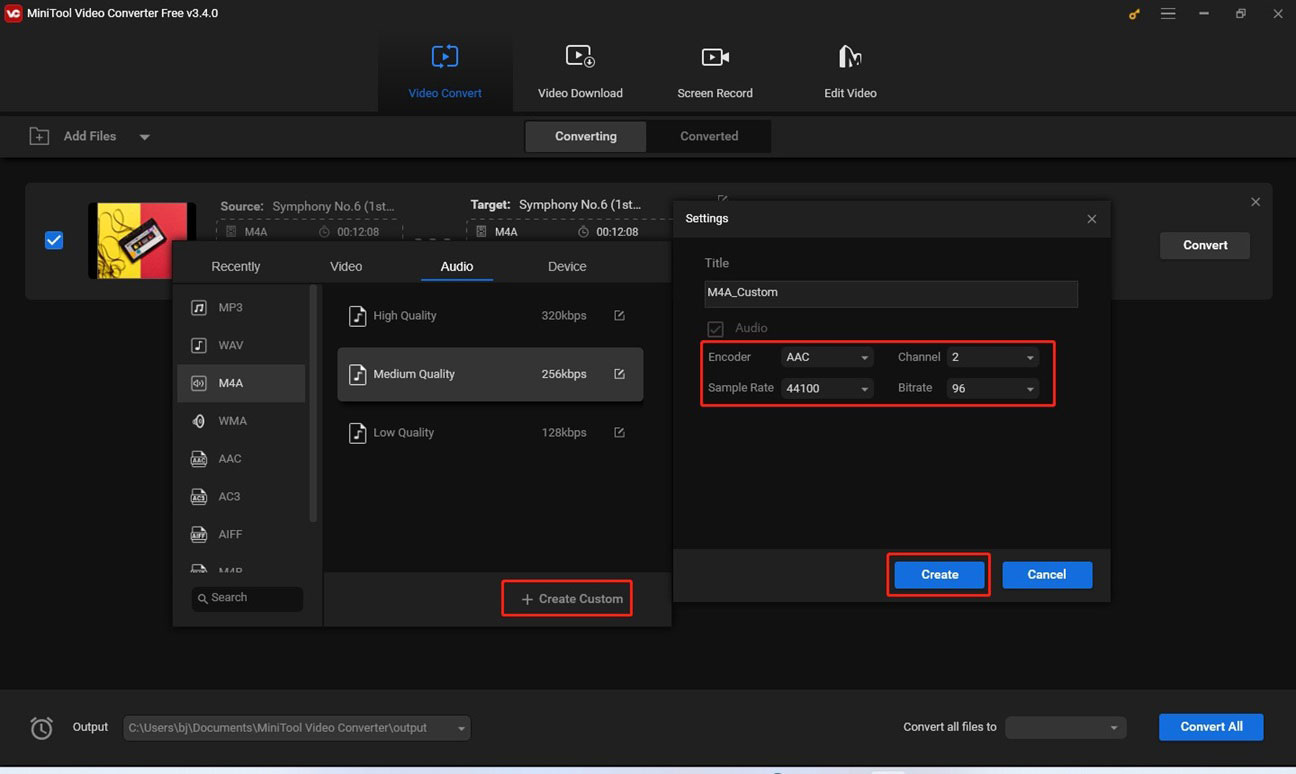Open the Edit Video section
The image size is (1296, 774).
(850, 72)
